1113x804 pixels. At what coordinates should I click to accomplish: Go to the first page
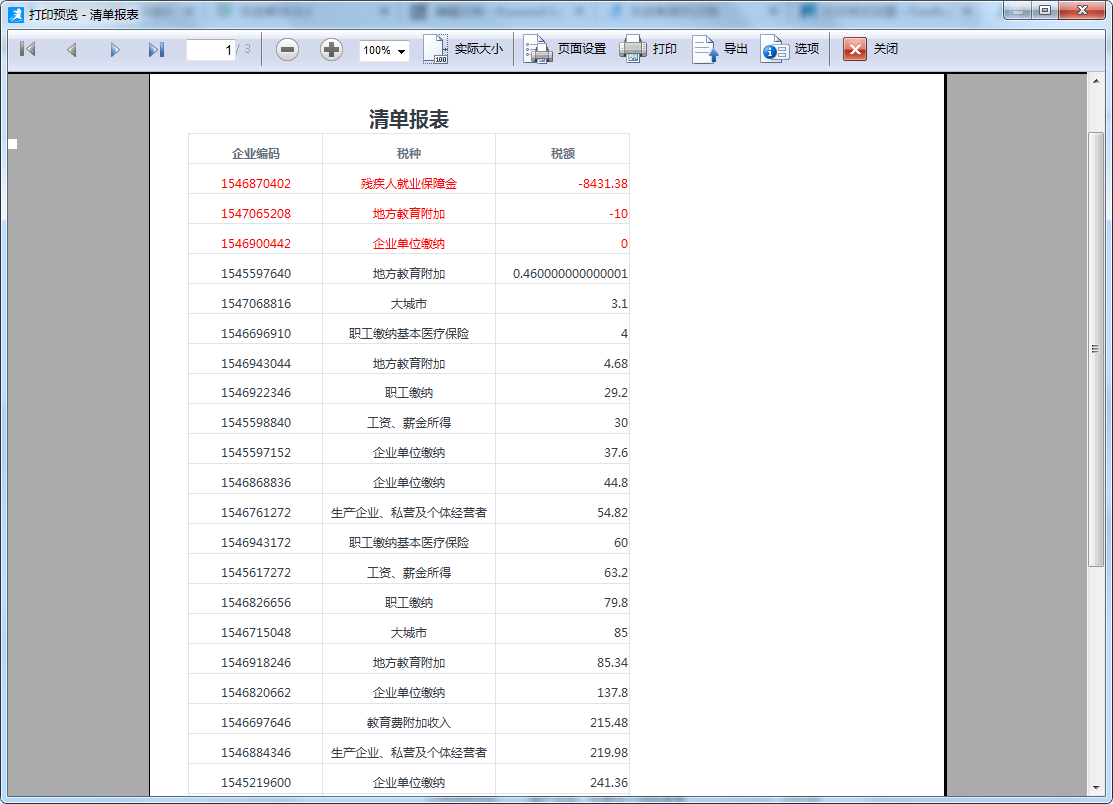pyautogui.click(x=28, y=49)
